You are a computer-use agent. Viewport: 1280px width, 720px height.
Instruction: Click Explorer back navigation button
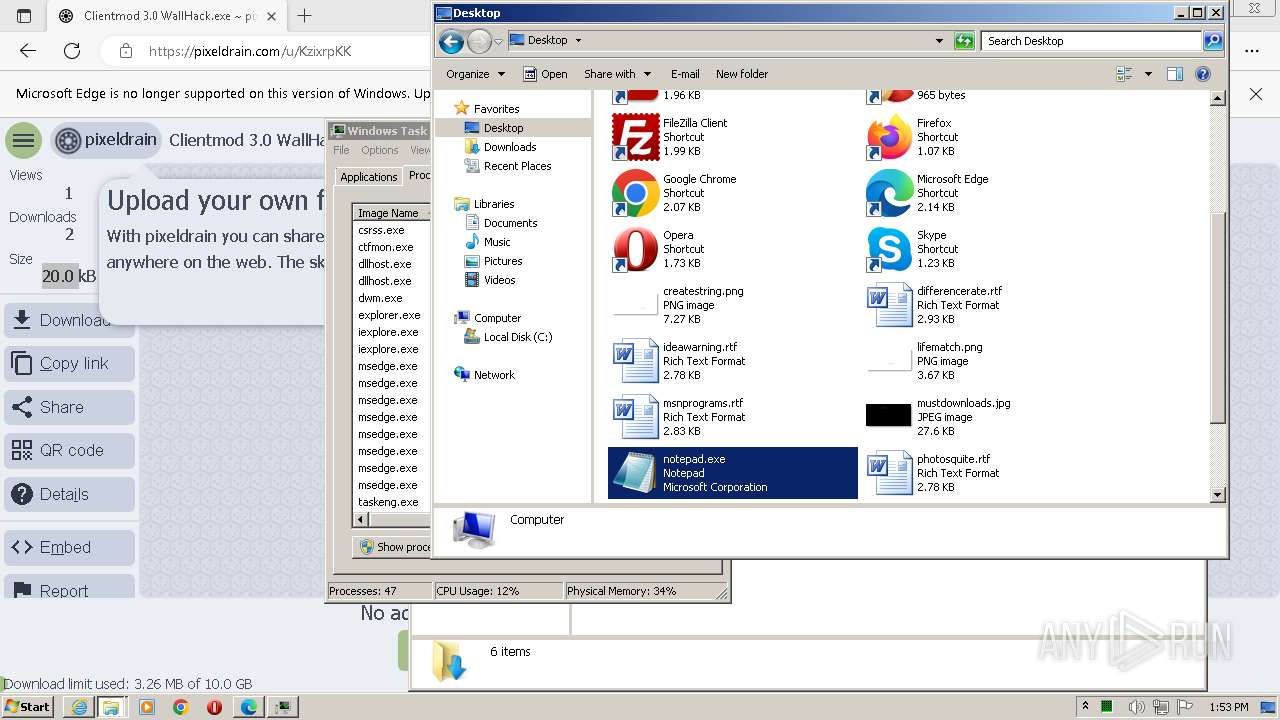[451, 41]
